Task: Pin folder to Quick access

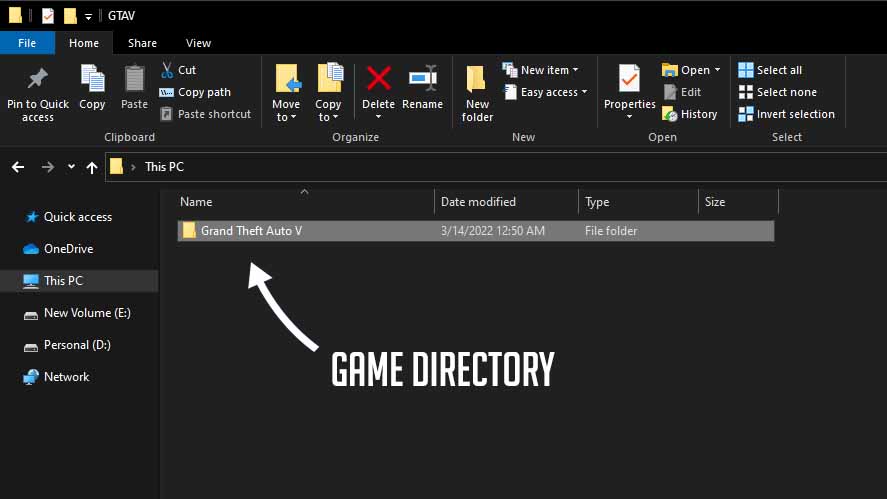Action: (x=38, y=93)
